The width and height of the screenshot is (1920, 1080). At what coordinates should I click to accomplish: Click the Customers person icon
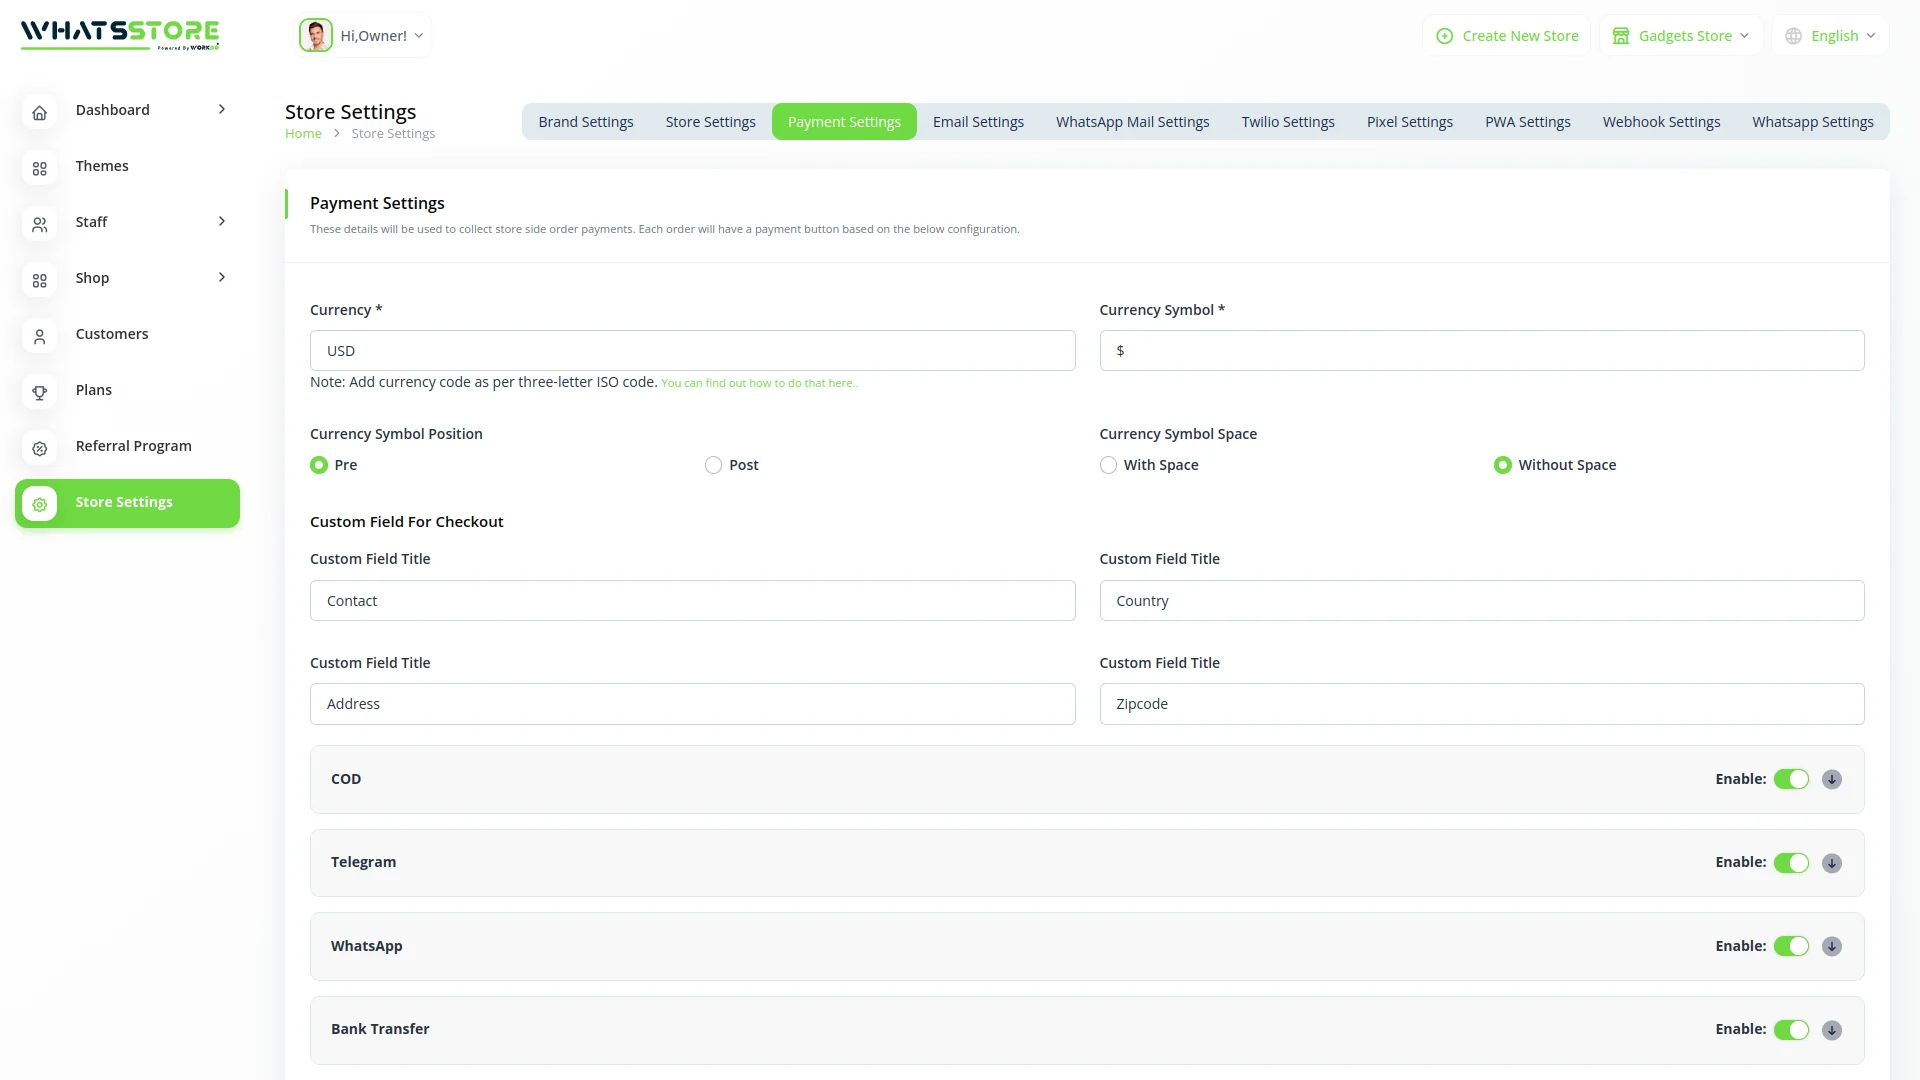[x=39, y=336]
